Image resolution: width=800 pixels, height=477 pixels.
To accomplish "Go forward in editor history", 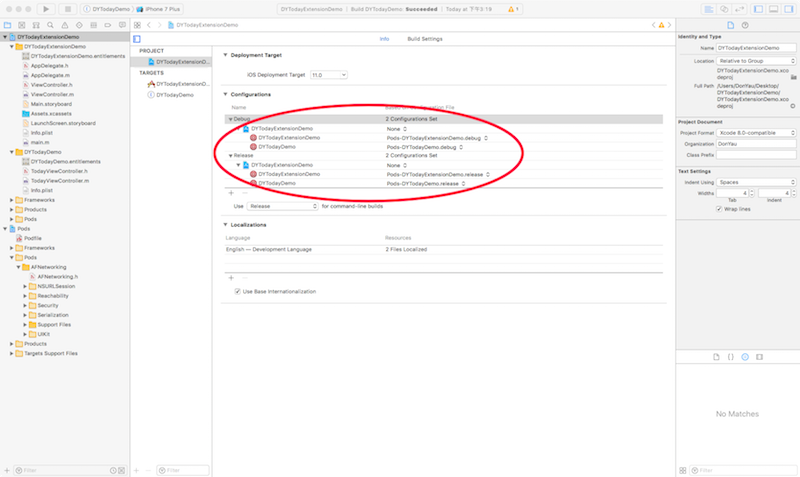I will click(159, 25).
